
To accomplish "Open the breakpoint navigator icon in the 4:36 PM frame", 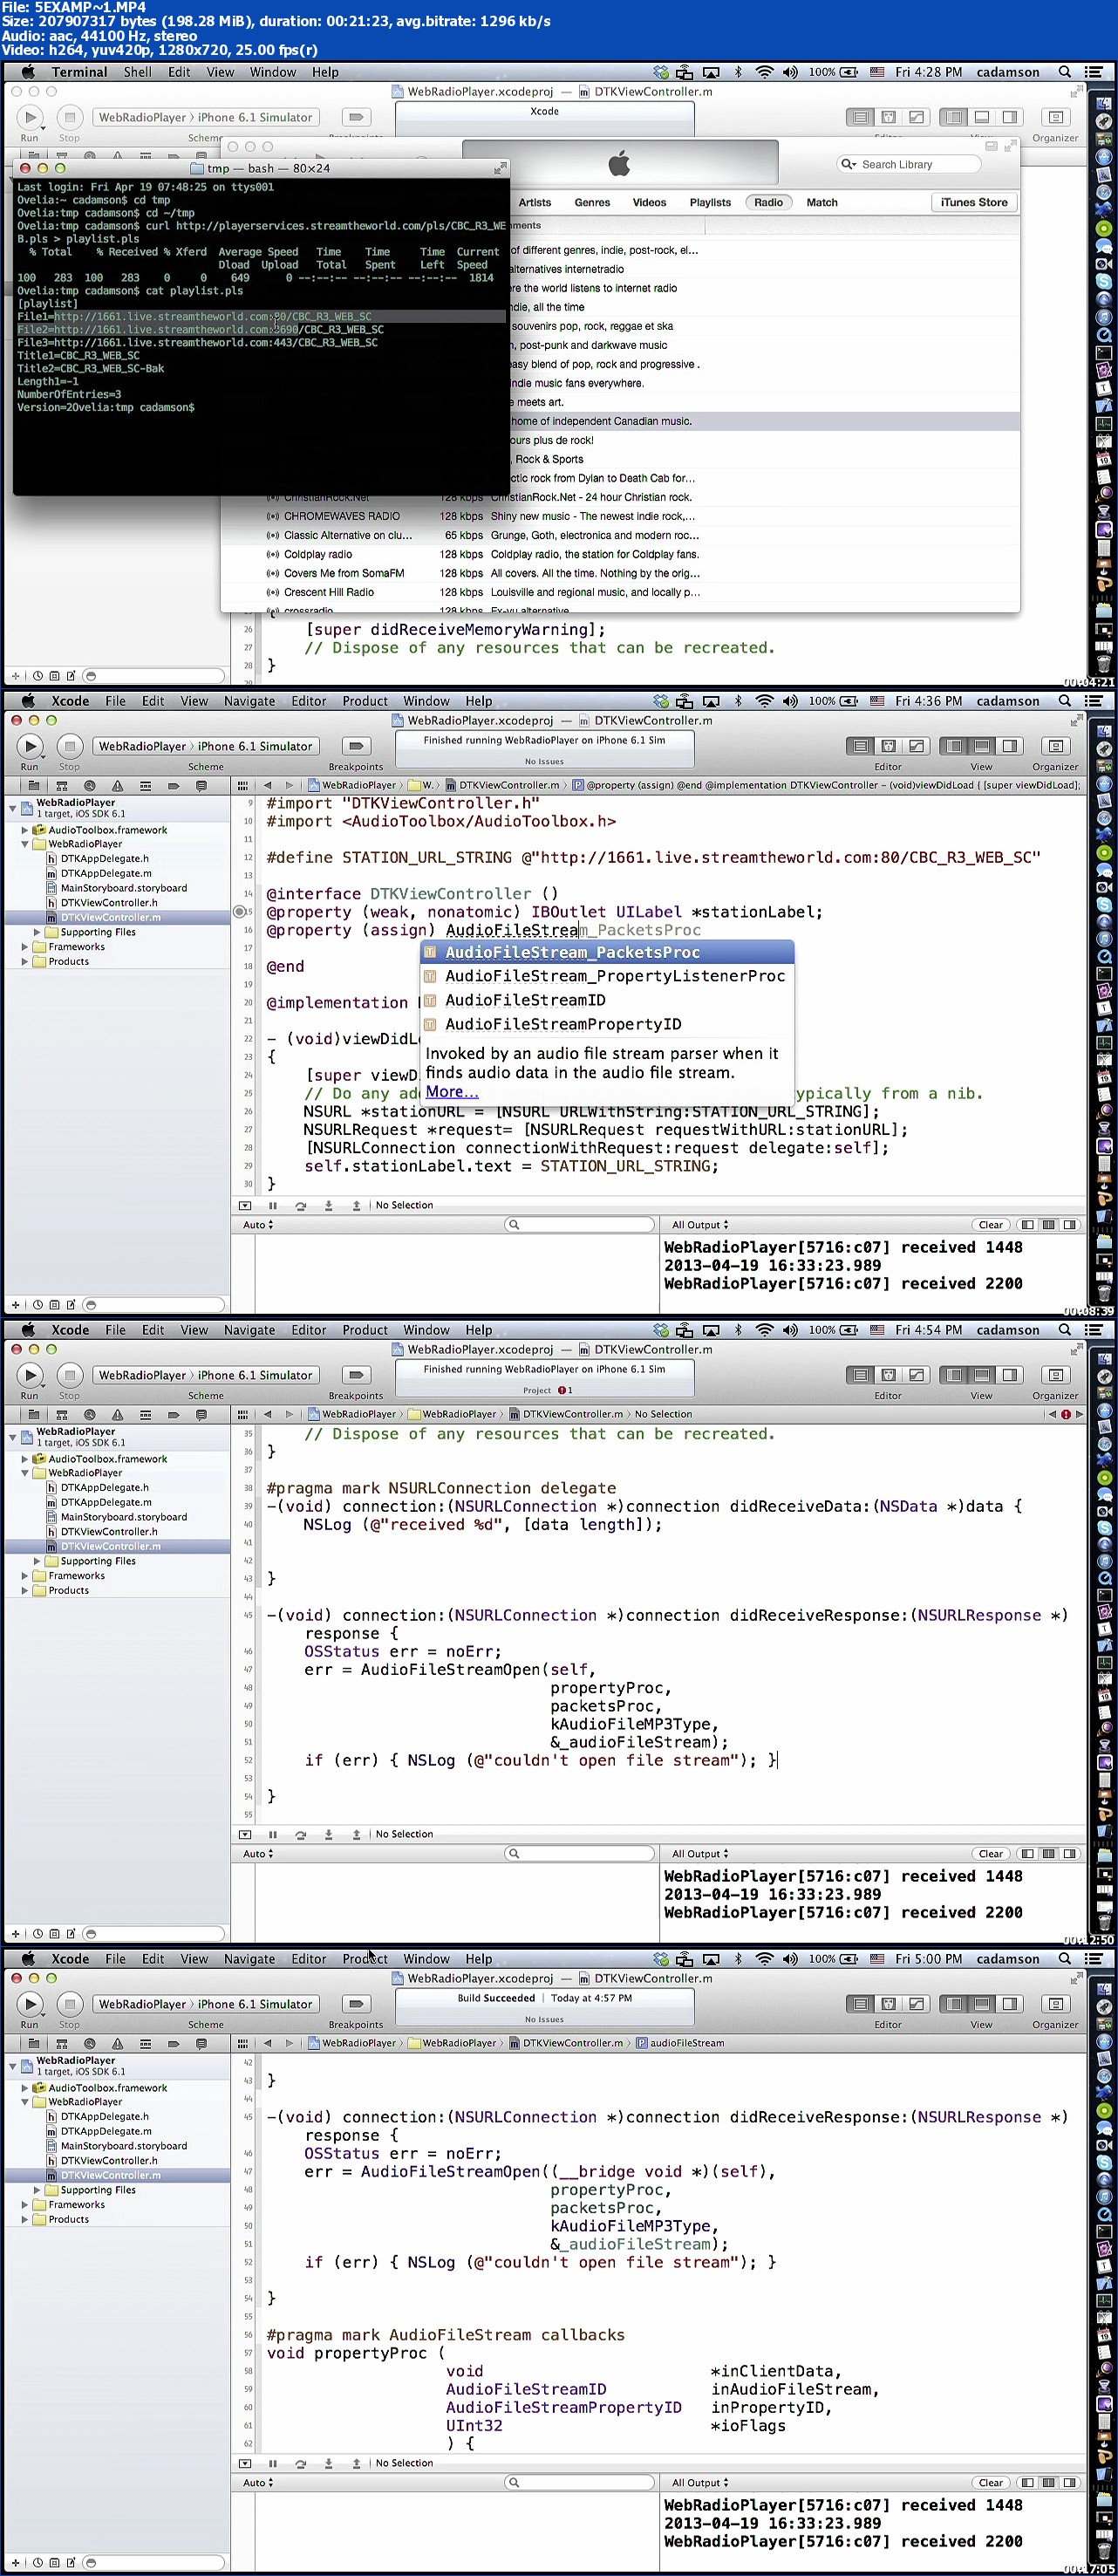I will (173, 786).
